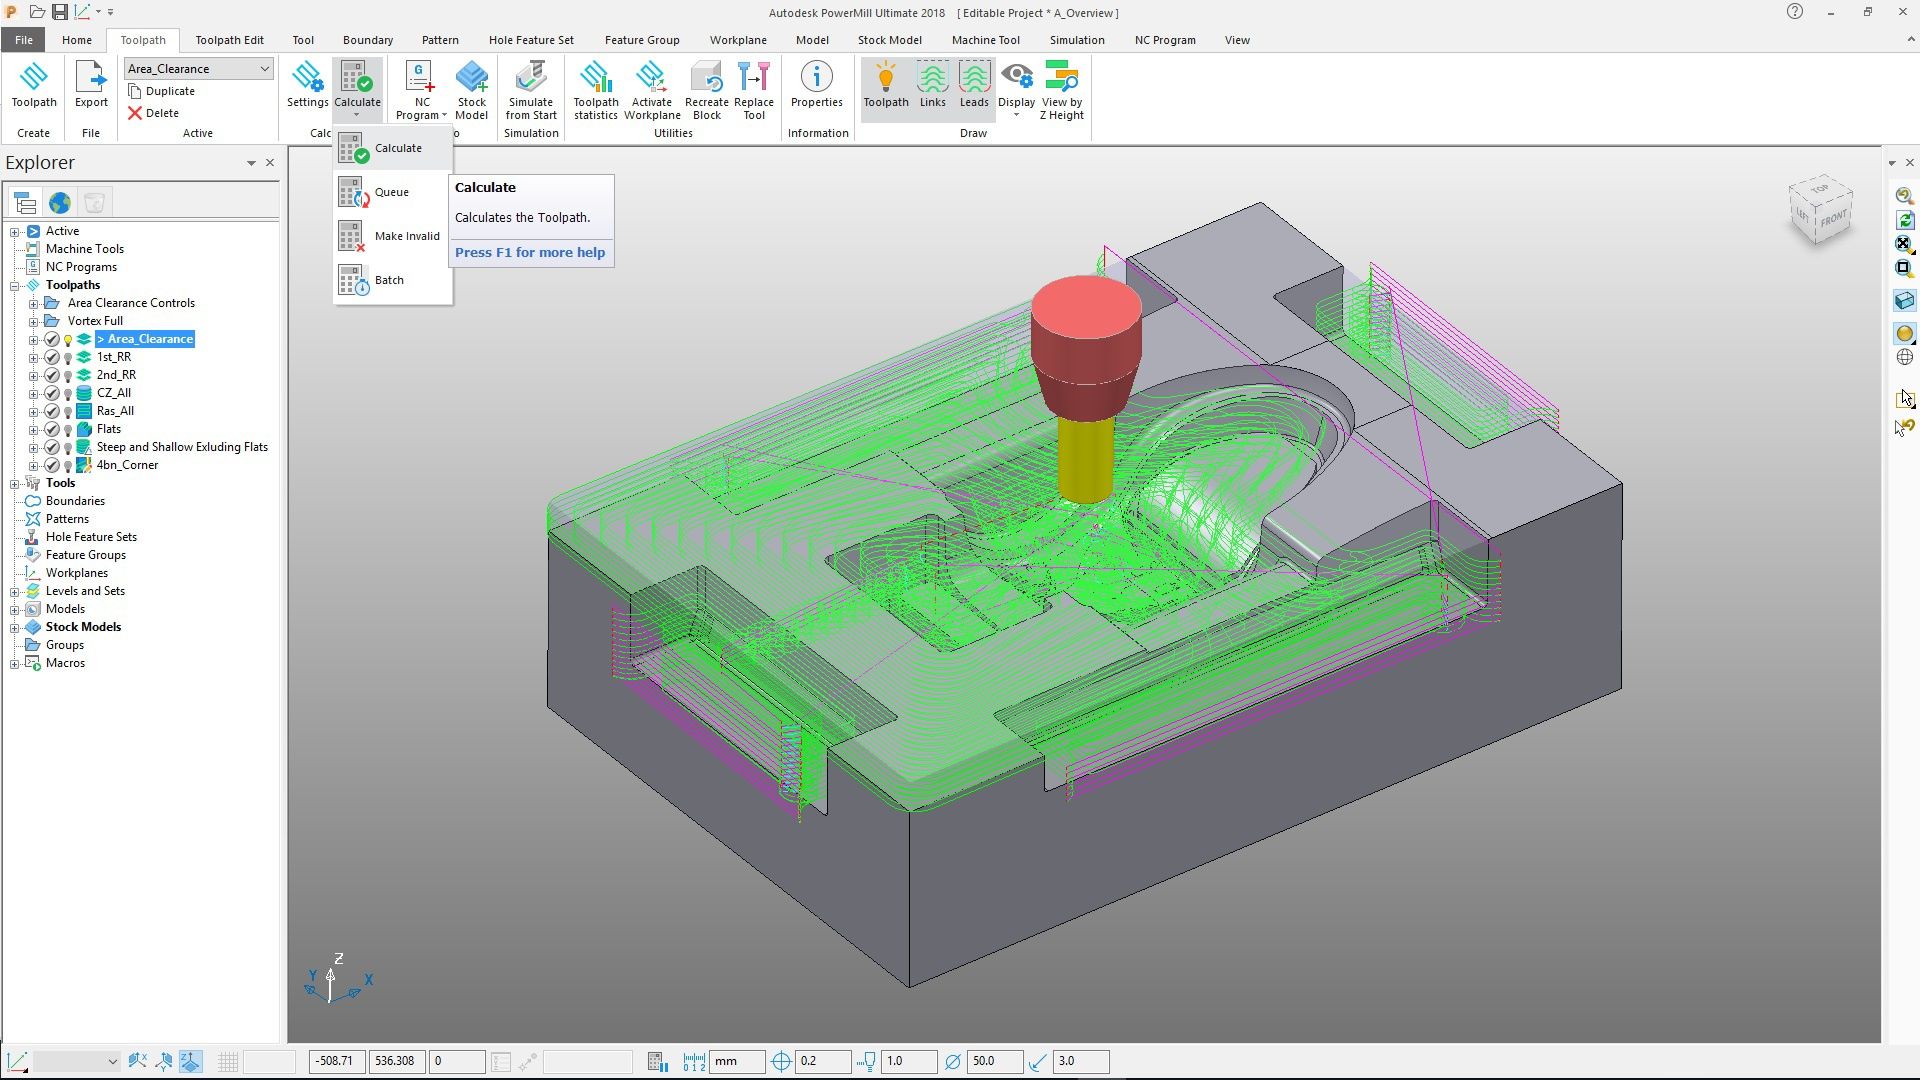Toggle visibility of Flats toolpath
Viewport: 1920px width, 1080px height.
coord(70,429)
